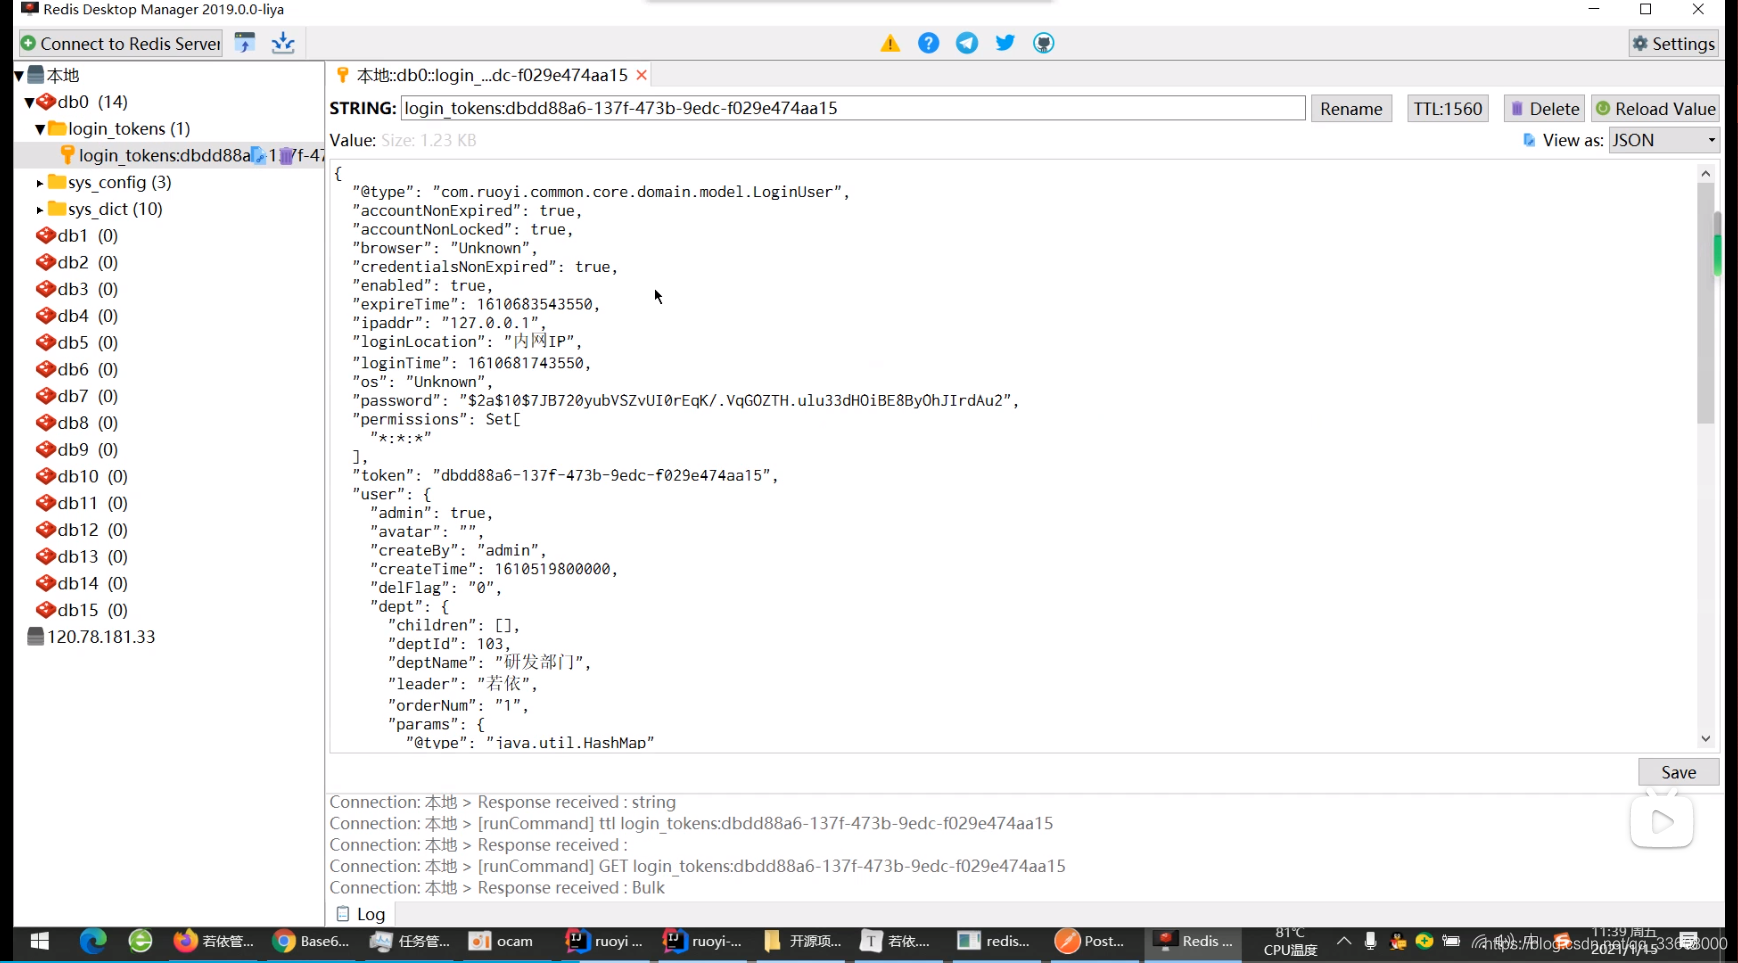Save the value
The width and height of the screenshot is (1738, 963).
click(1679, 772)
